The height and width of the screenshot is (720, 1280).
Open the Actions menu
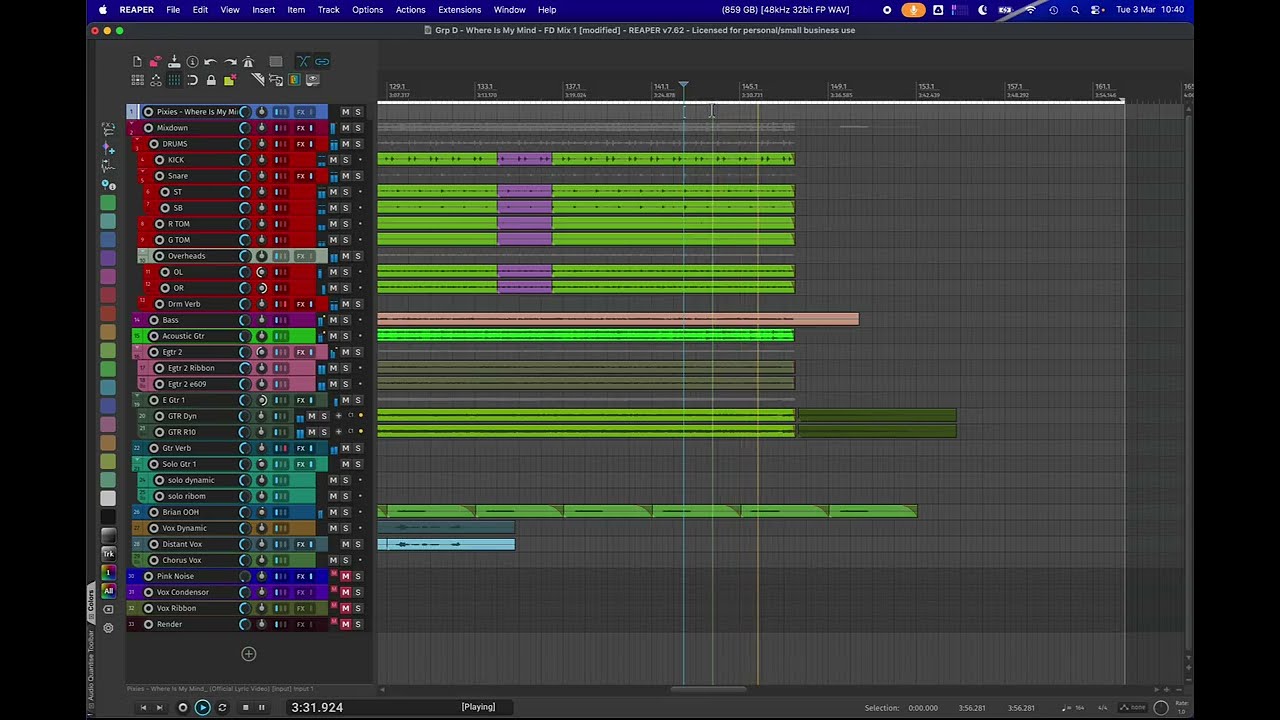[410, 10]
